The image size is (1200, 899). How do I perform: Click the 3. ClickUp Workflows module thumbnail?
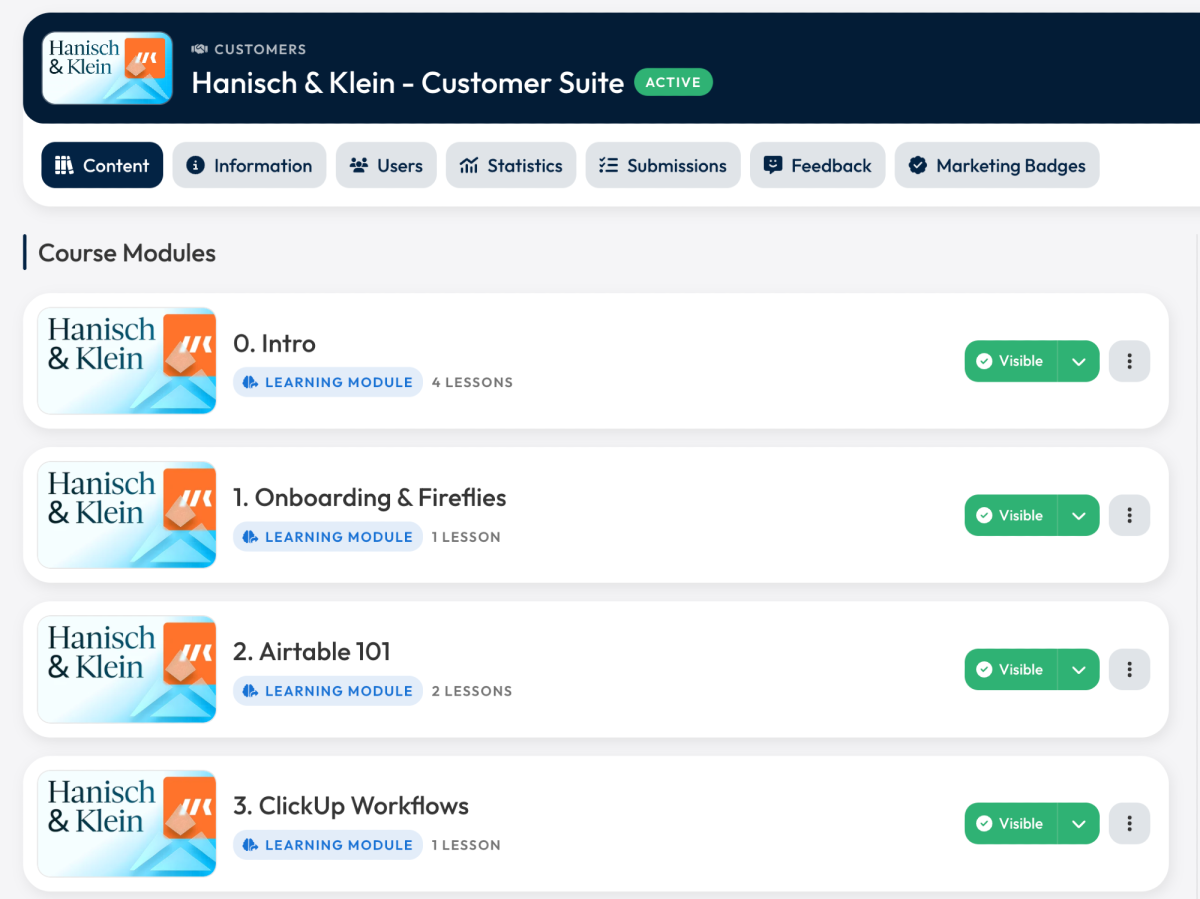click(x=127, y=823)
